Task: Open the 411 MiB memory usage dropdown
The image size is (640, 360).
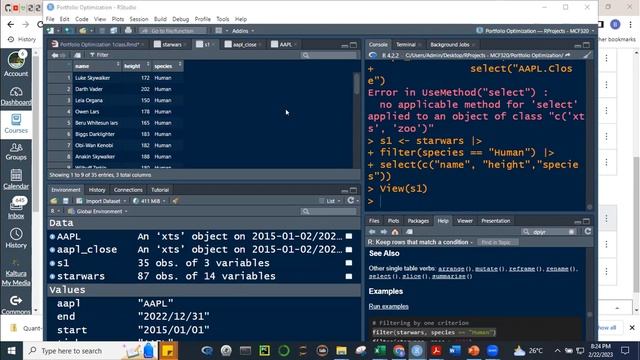Action: click(149, 201)
